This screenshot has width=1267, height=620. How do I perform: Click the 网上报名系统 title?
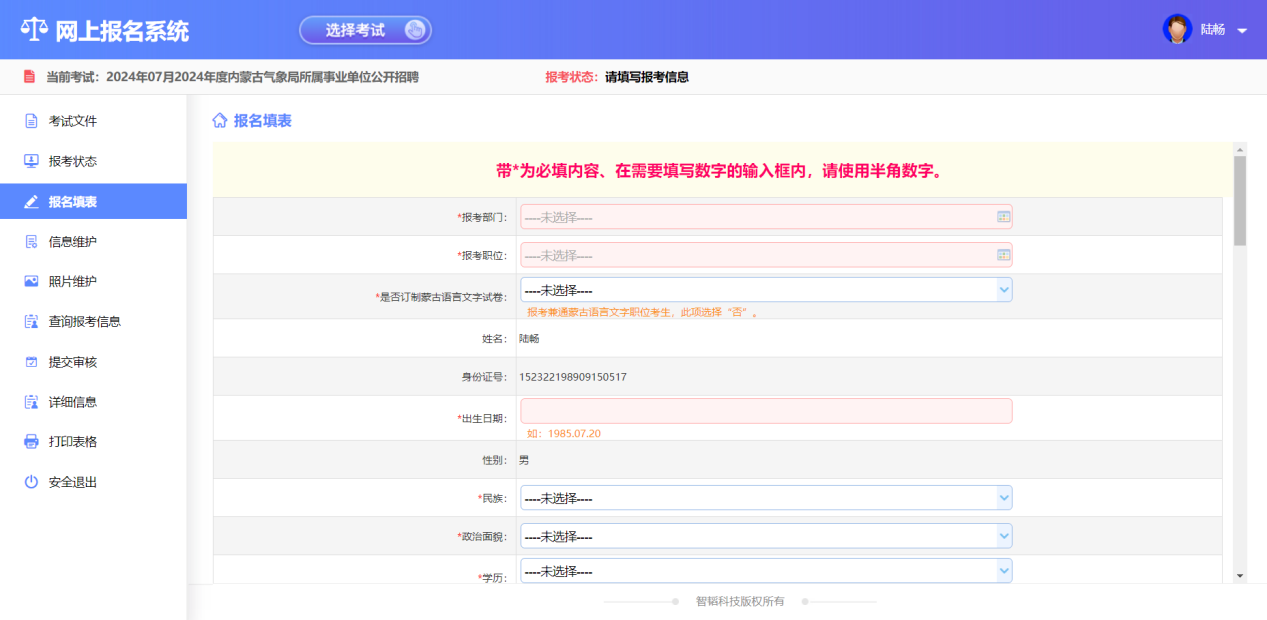122,31
